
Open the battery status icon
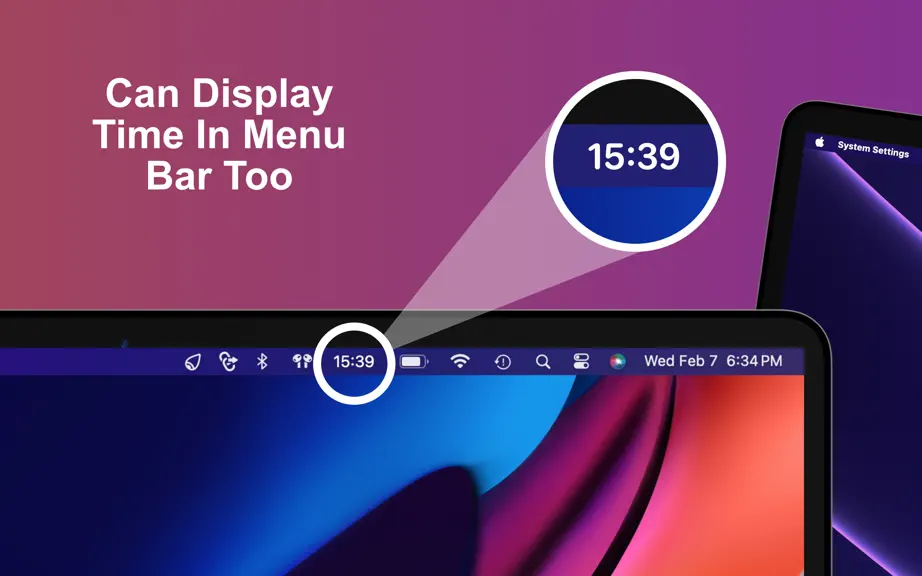click(415, 361)
